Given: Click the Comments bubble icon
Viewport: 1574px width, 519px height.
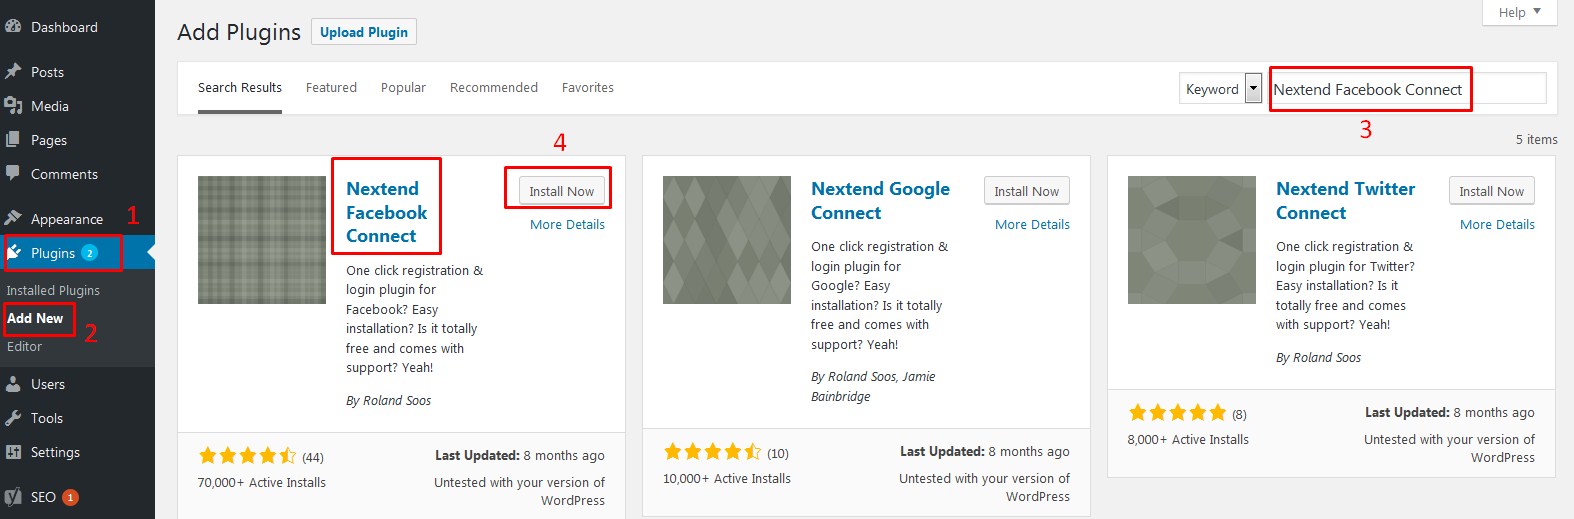Looking at the screenshot, I should [x=13, y=173].
